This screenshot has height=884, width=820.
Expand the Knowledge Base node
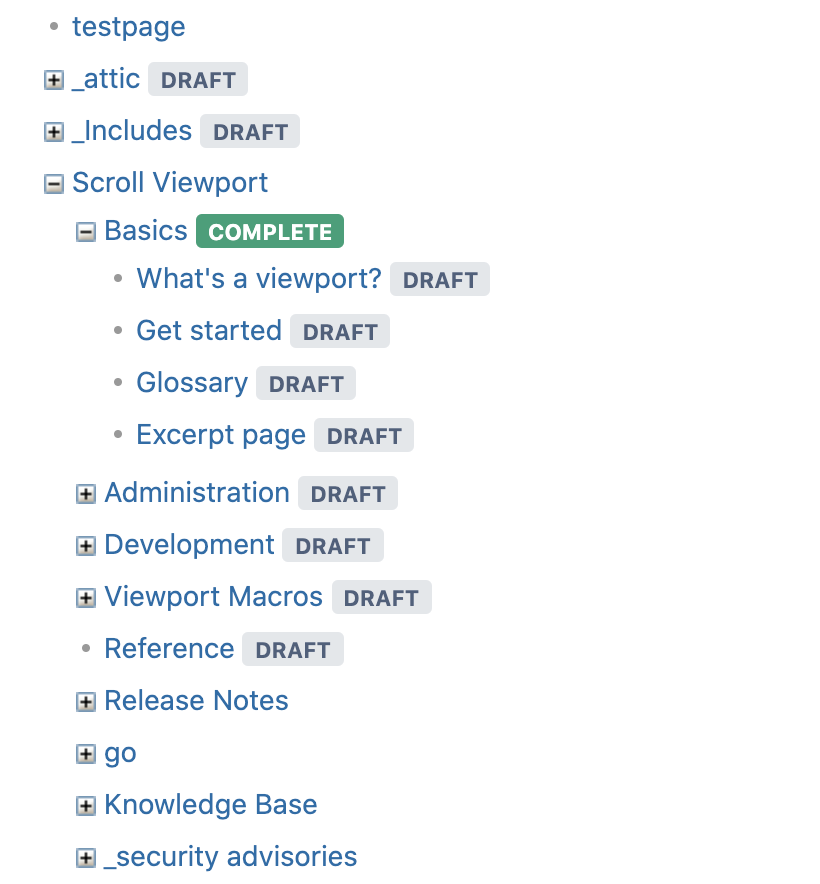pos(86,806)
